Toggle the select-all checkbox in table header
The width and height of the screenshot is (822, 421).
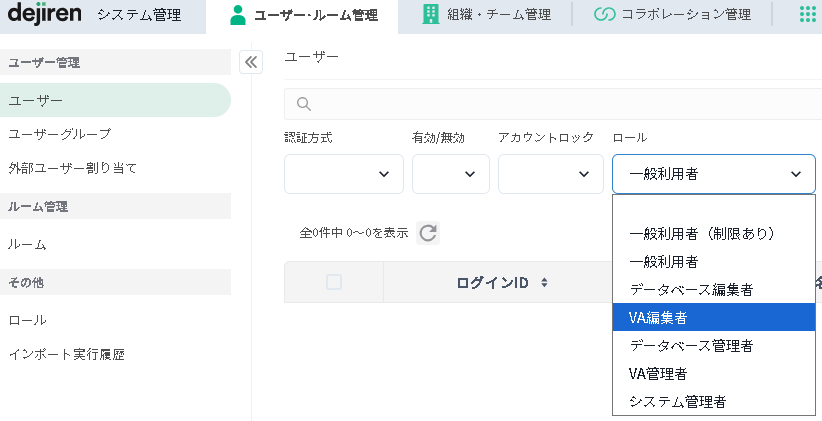(334, 283)
